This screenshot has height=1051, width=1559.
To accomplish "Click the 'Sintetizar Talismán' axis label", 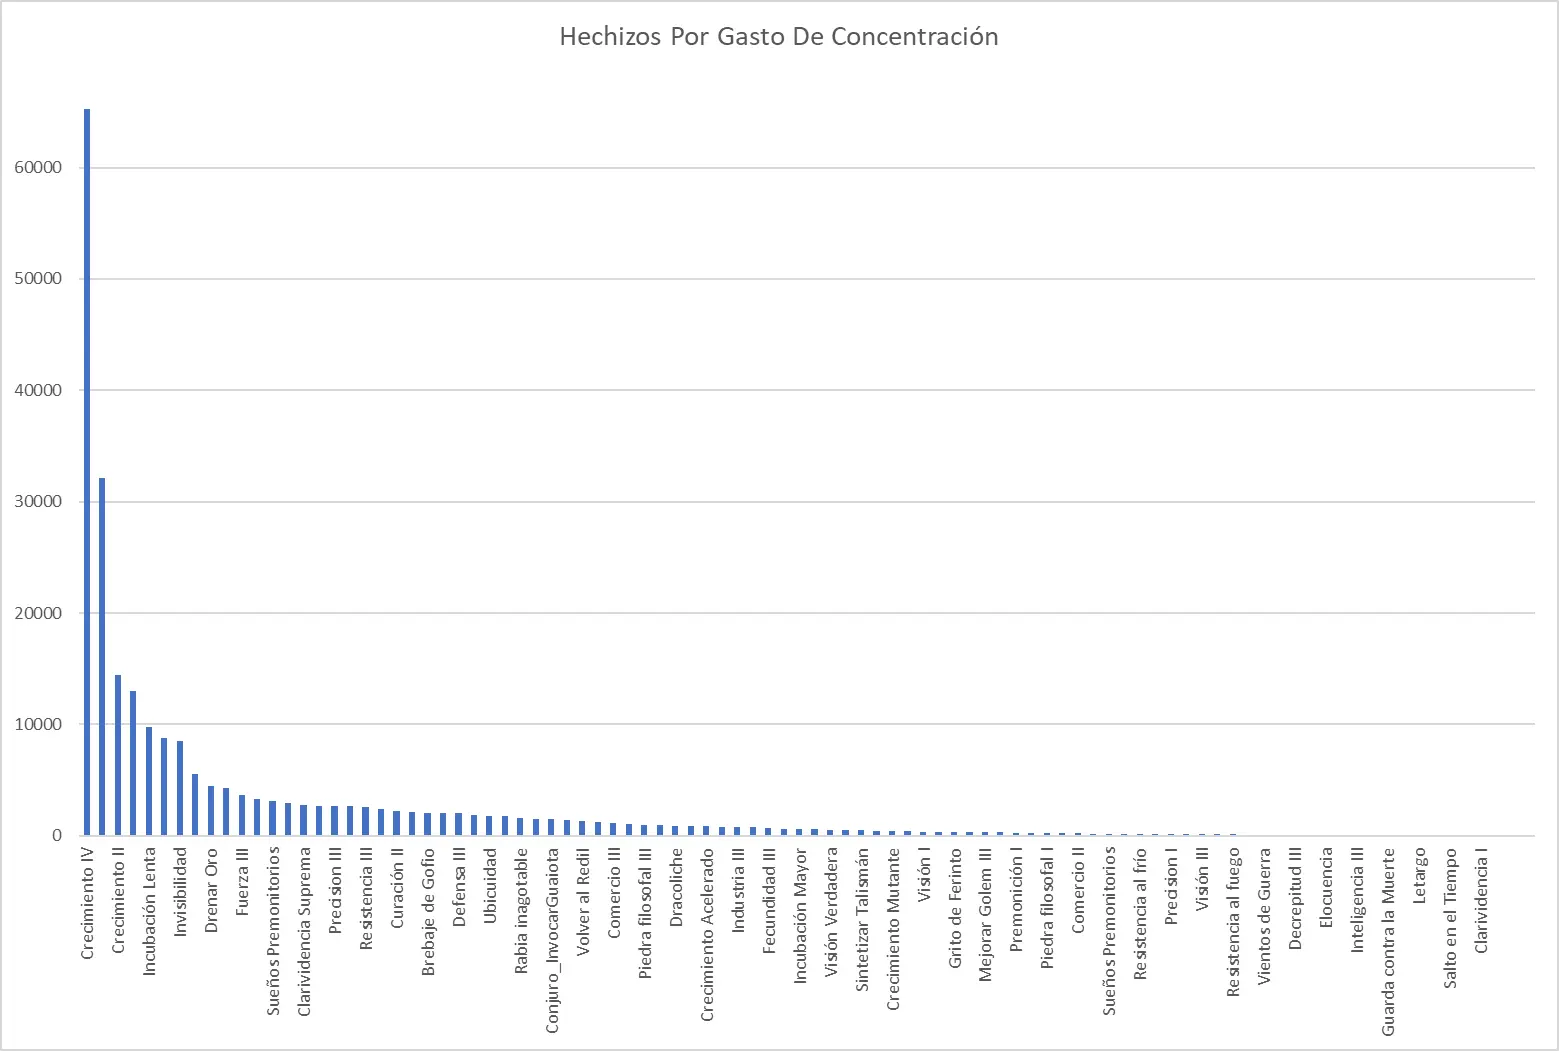I will point(862,920).
